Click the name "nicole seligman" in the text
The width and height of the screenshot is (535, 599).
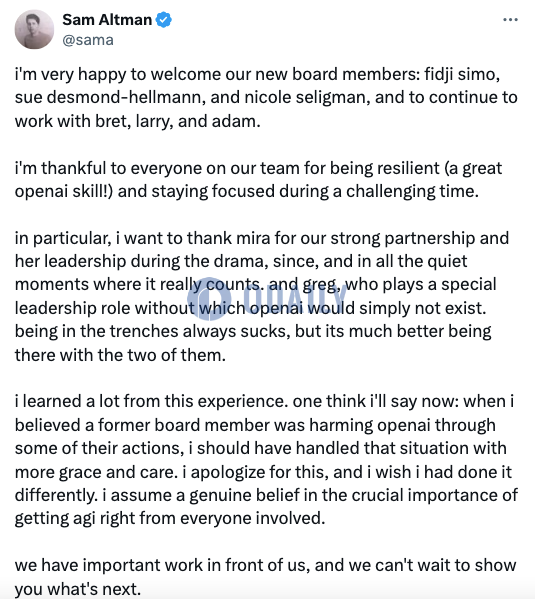[307, 98]
